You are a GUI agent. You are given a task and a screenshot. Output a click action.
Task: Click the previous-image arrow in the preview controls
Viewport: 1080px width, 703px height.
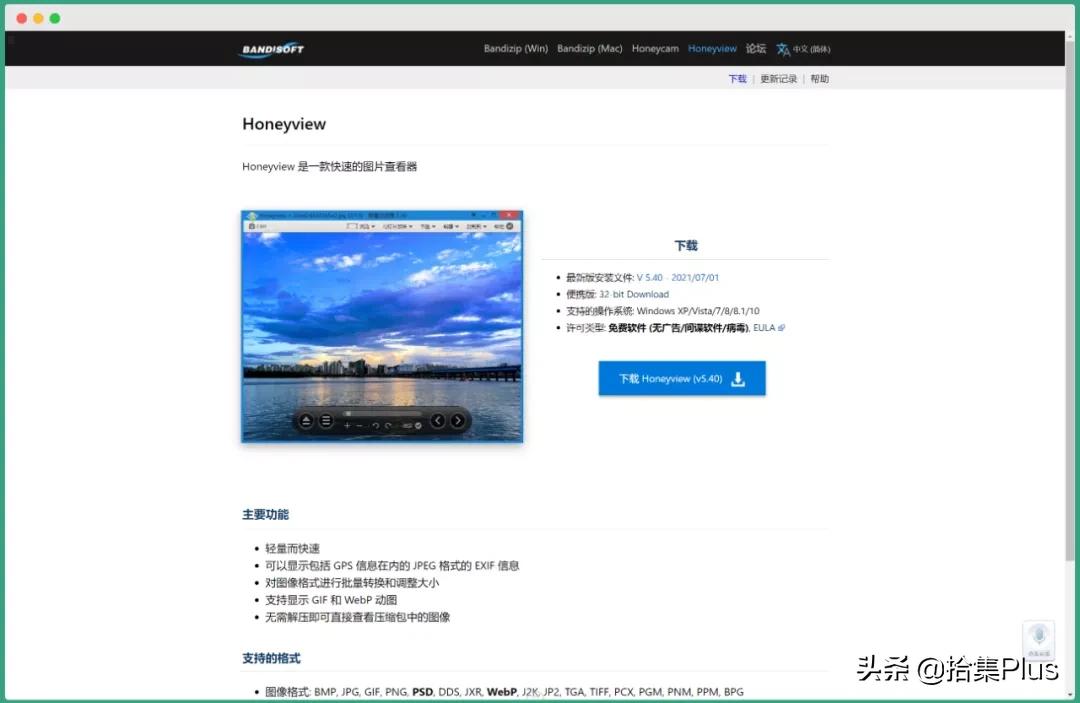(438, 419)
